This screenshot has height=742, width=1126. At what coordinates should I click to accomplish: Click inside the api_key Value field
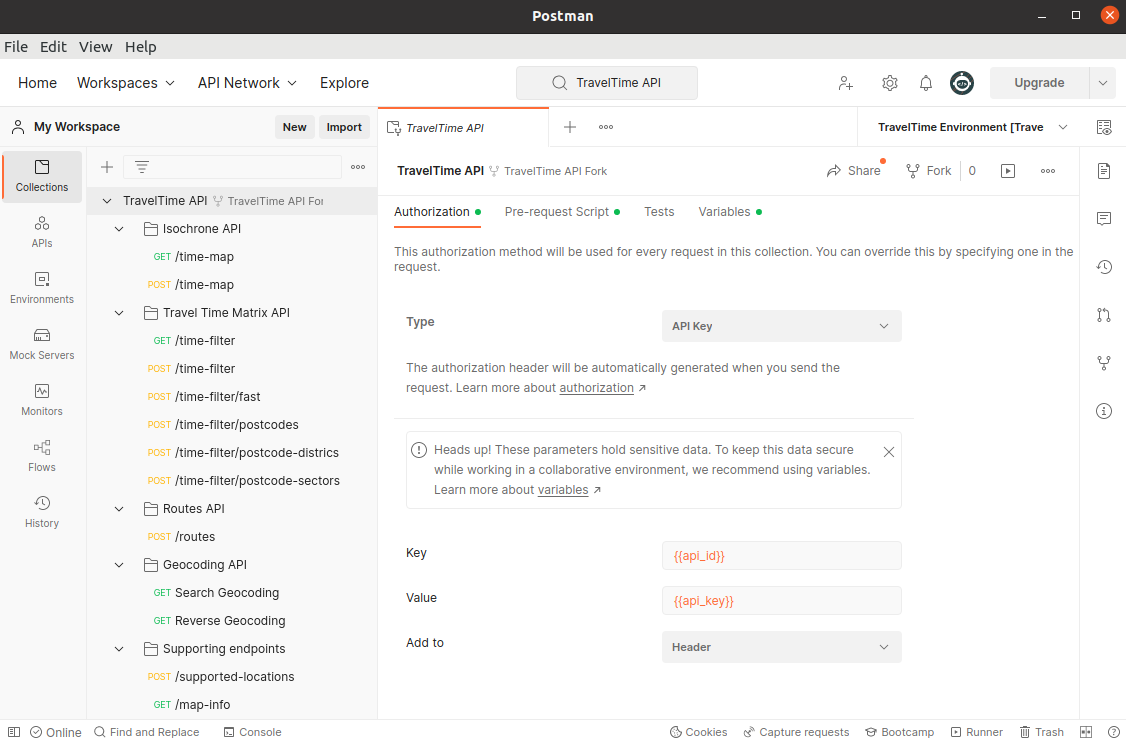(x=781, y=600)
